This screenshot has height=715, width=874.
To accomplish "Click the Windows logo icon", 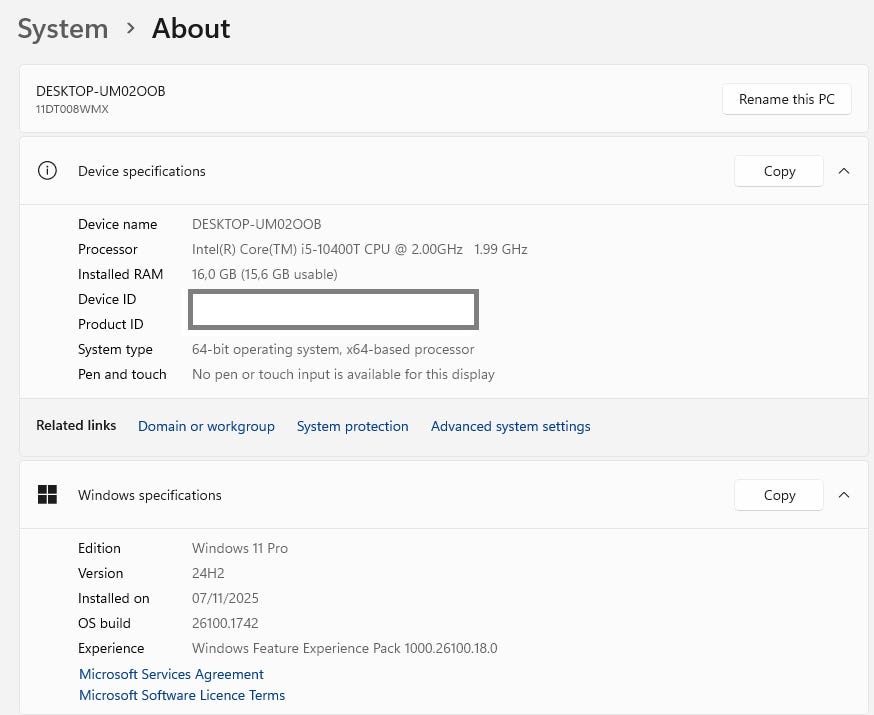I will 47,495.
